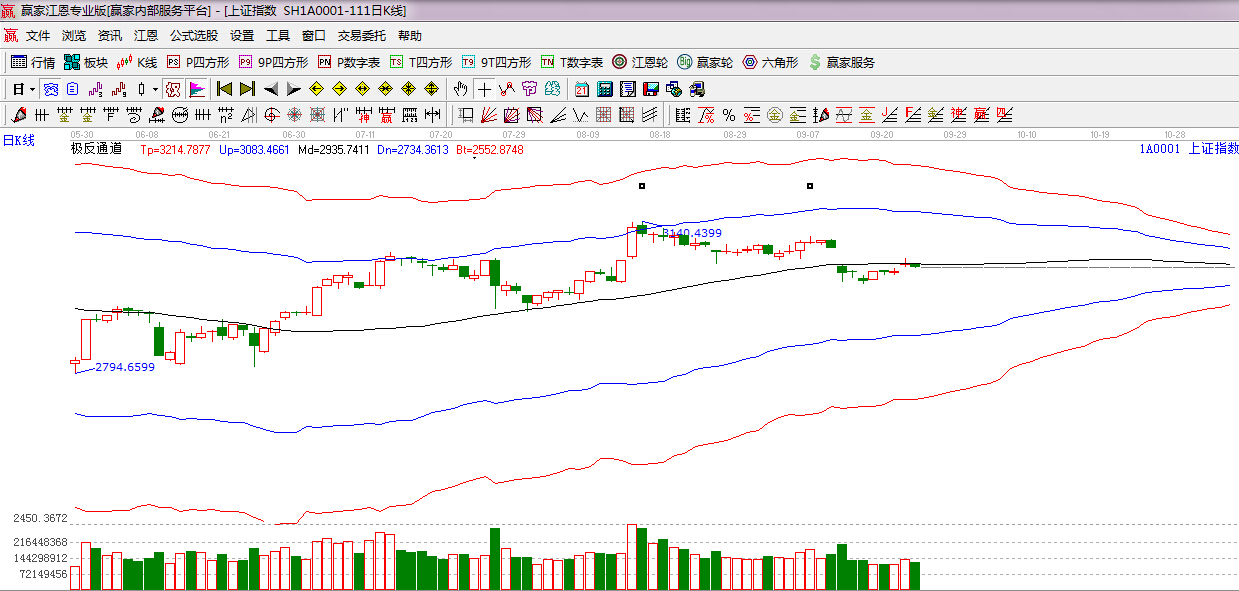Expand the candlestick style dropdown arrow
This screenshot has height=591, width=1239.
[x=155, y=89]
